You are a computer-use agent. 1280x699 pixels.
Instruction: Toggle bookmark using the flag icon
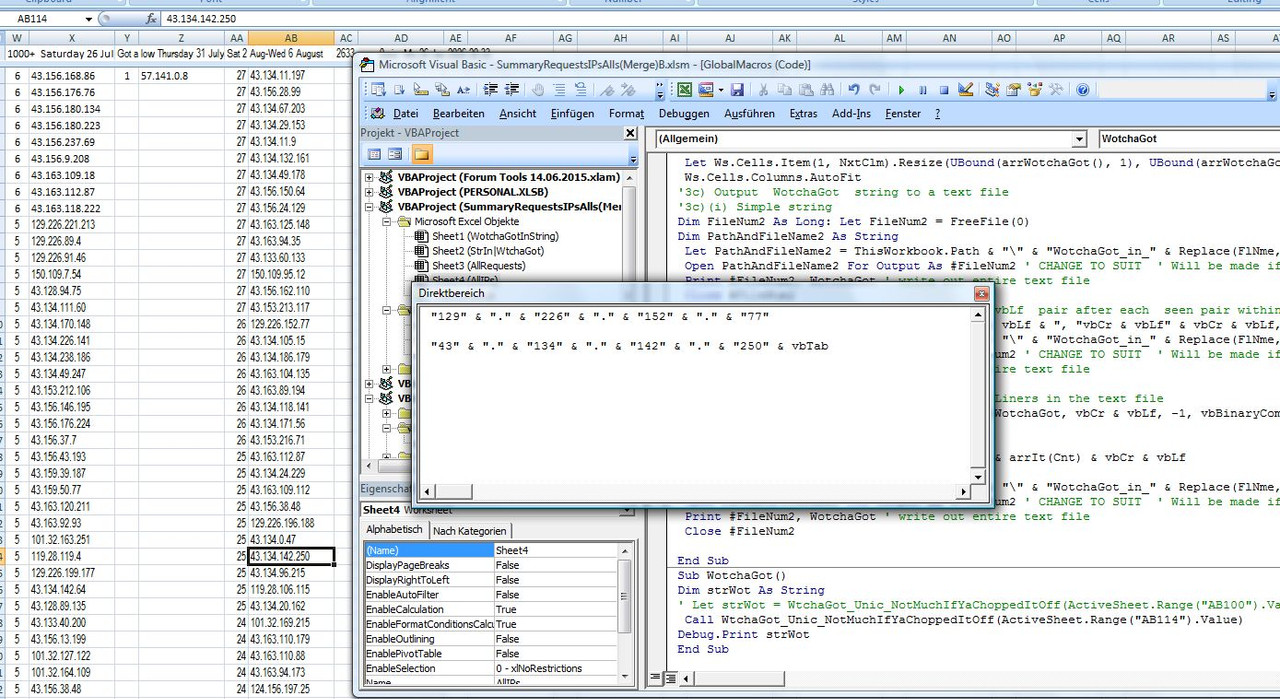(607, 90)
